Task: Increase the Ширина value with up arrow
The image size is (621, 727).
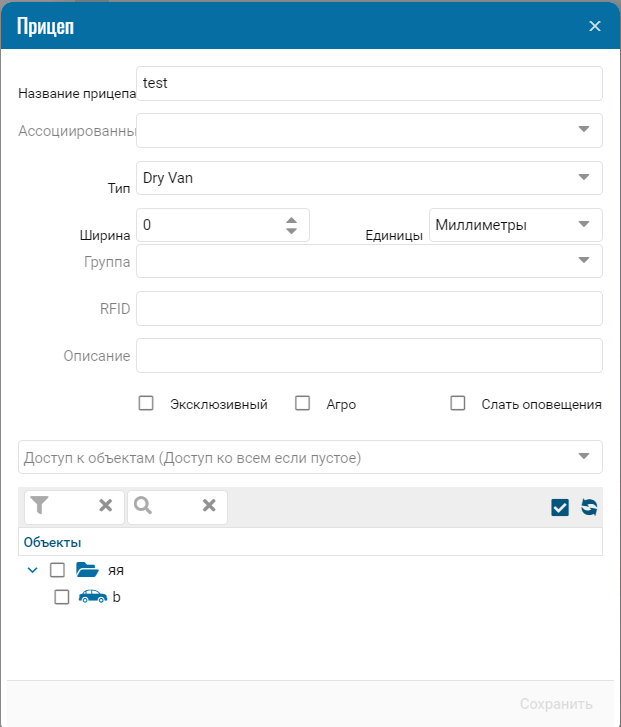Action: 291,220
